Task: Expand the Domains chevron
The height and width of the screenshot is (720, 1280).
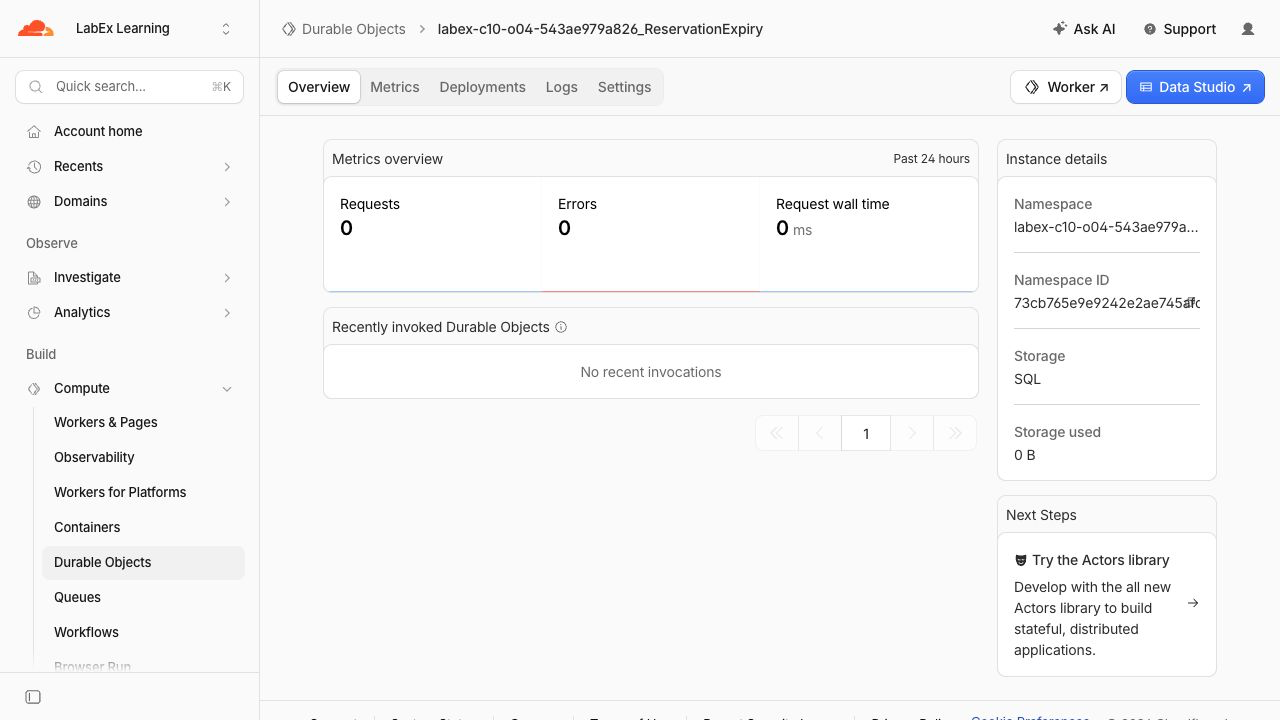Action: [227, 202]
